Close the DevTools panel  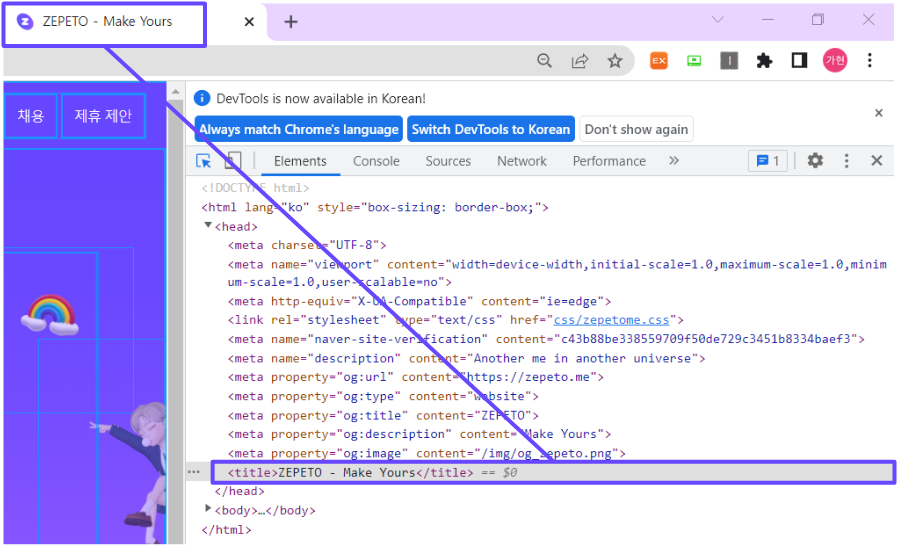876,161
